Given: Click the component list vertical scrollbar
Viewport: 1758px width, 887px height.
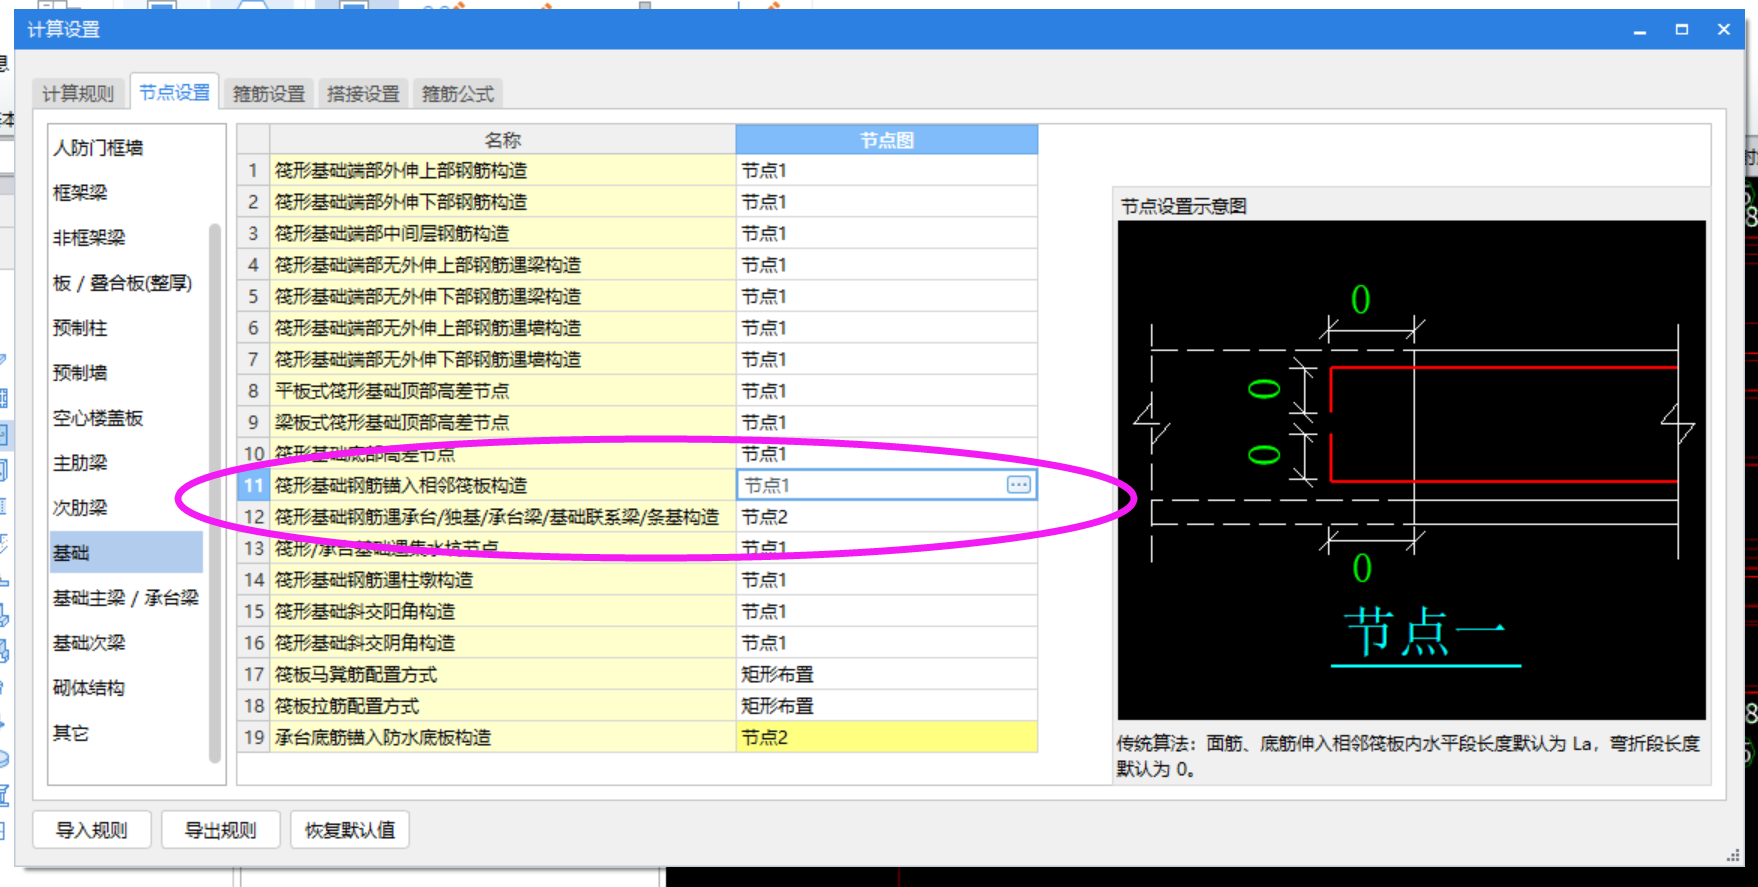Looking at the screenshot, I should tap(214, 492).
